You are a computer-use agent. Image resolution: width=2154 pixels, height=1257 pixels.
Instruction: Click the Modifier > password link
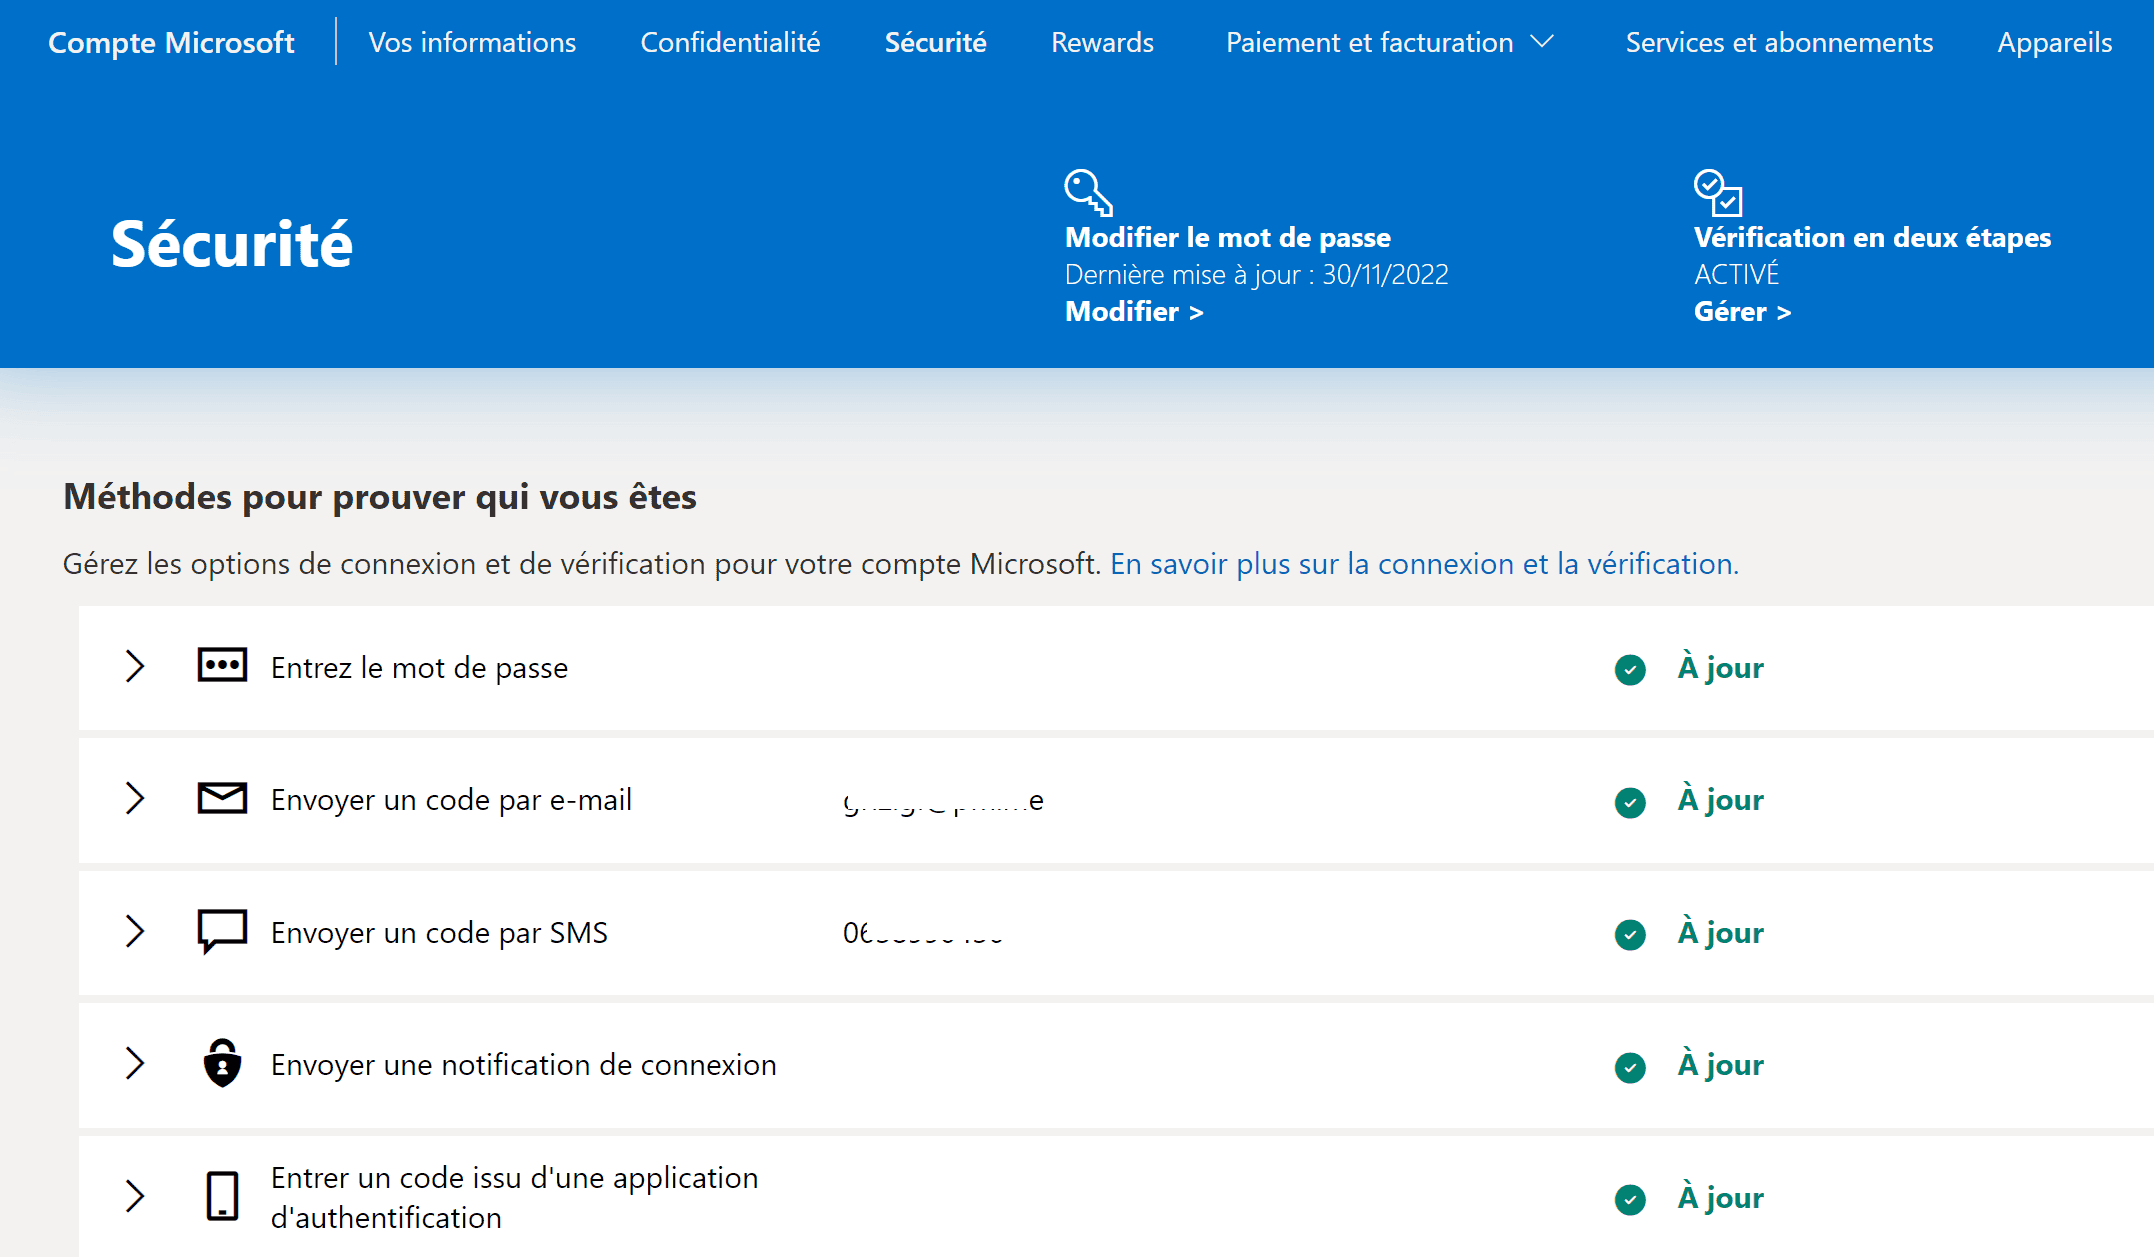tap(1134, 311)
